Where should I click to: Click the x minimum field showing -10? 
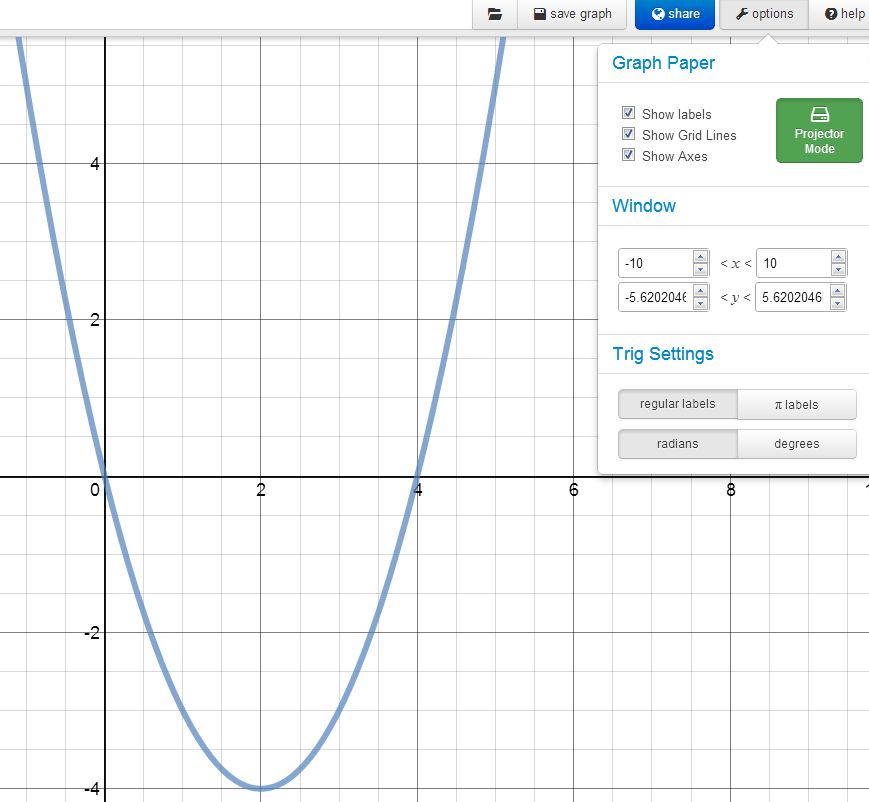(656, 263)
